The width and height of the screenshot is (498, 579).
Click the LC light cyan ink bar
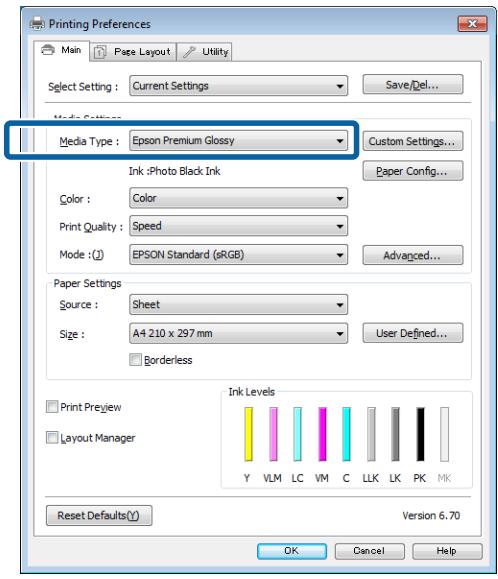298,434
